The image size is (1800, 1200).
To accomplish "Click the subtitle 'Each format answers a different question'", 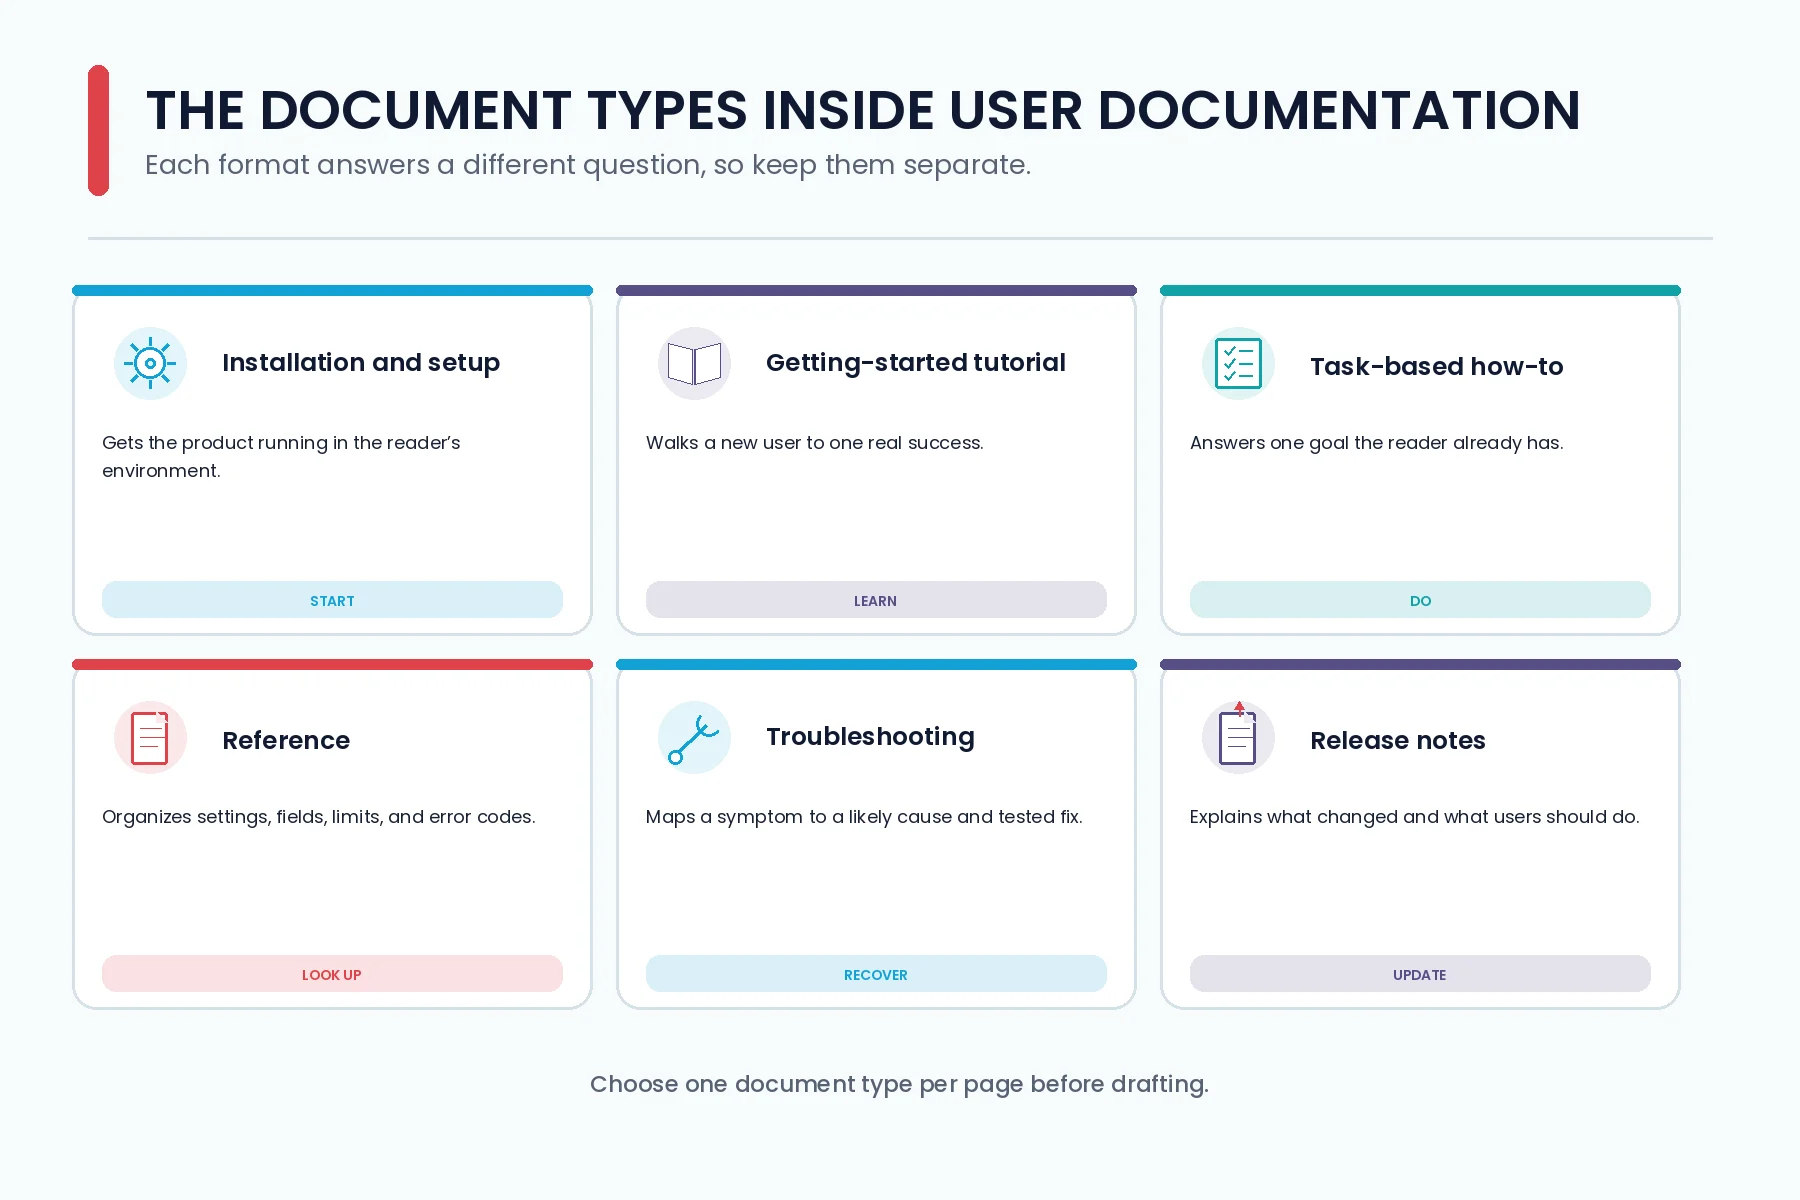I will [588, 164].
